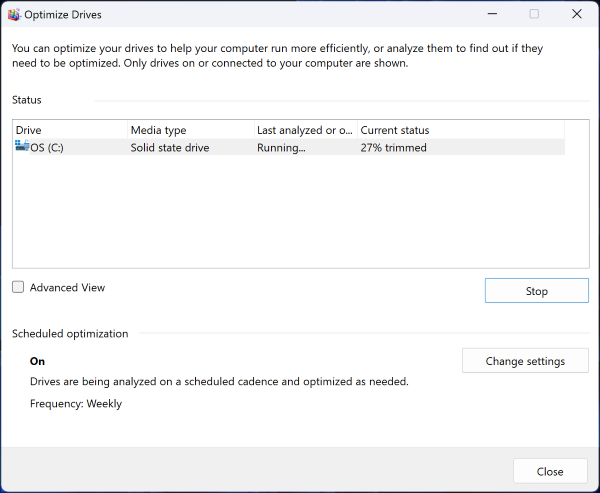Click empty area in the drive list

(288, 215)
